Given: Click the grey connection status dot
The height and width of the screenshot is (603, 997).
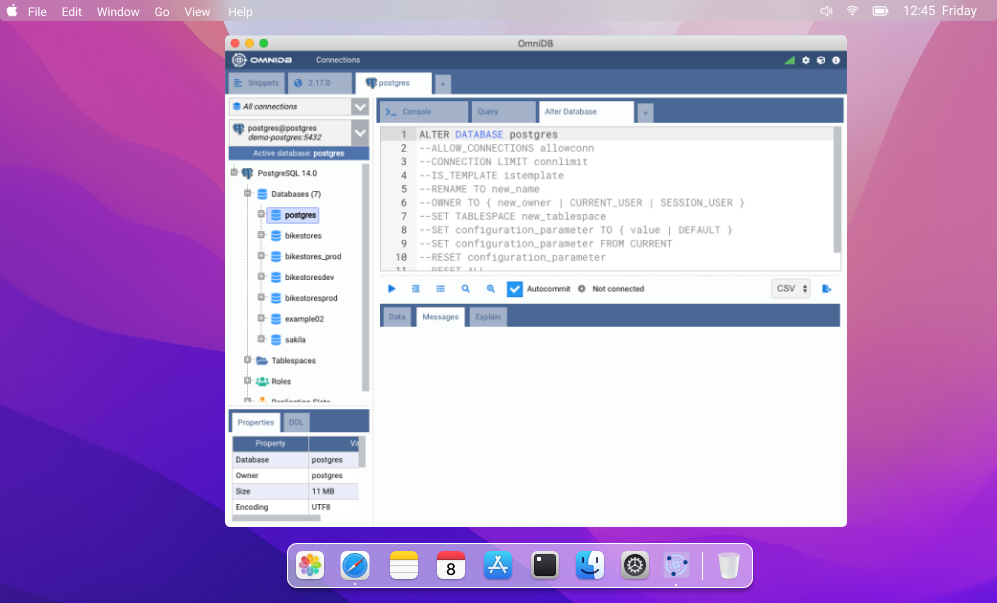Looking at the screenshot, I should (581, 289).
